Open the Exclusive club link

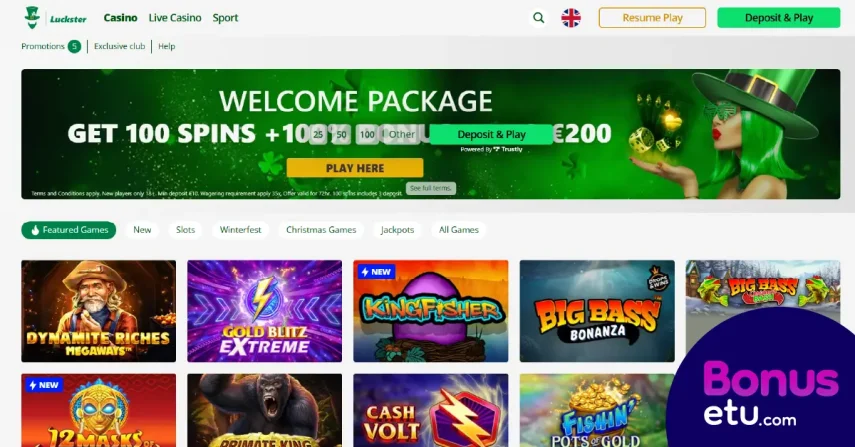[x=119, y=46]
